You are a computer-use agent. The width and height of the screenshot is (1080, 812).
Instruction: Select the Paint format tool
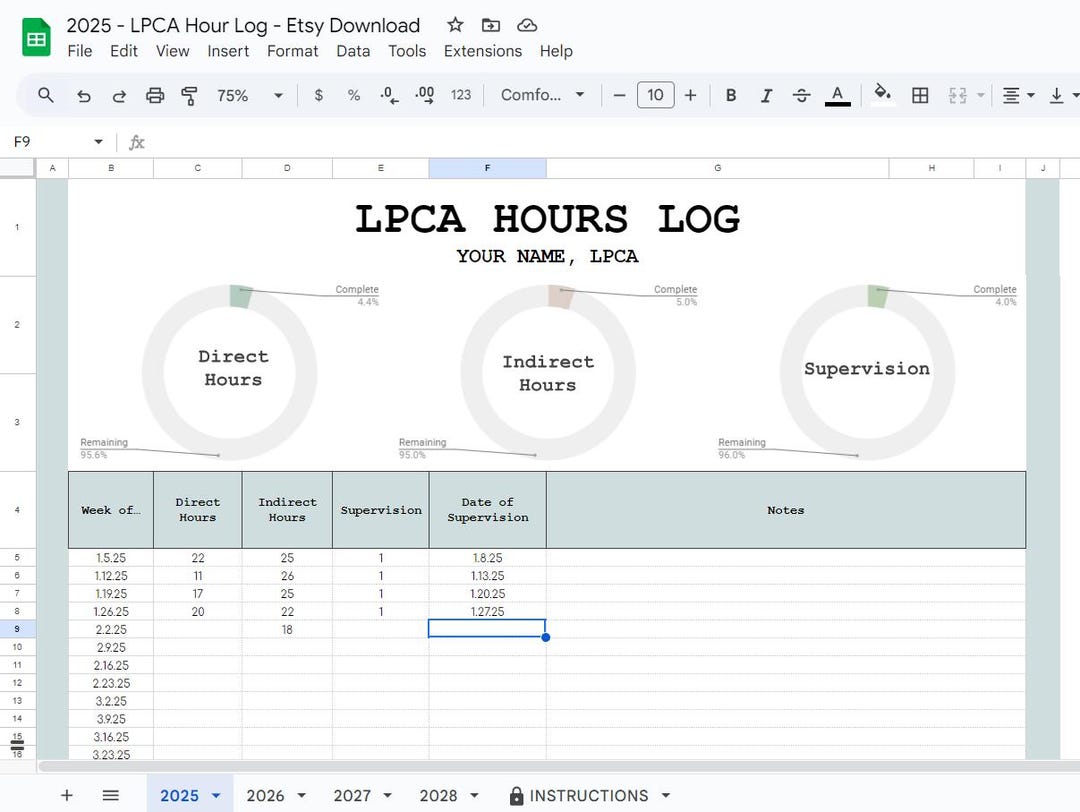click(x=189, y=95)
